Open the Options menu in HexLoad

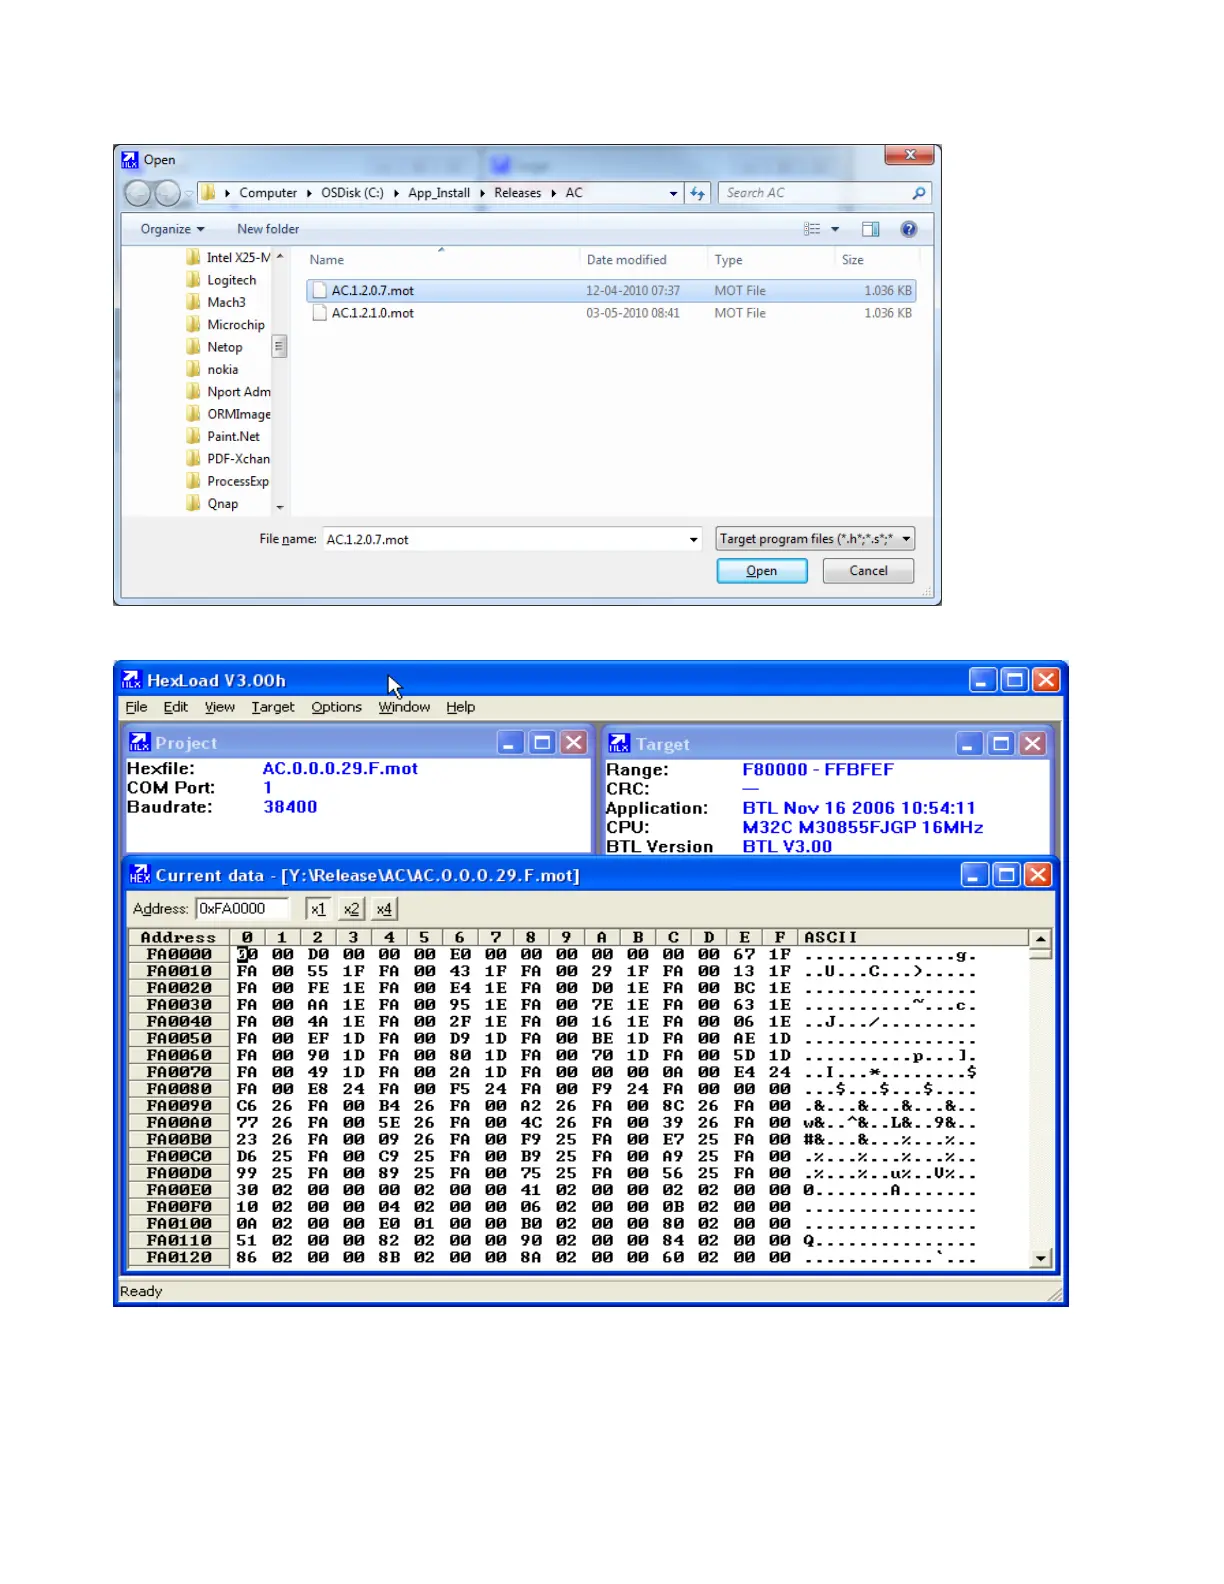[336, 707]
